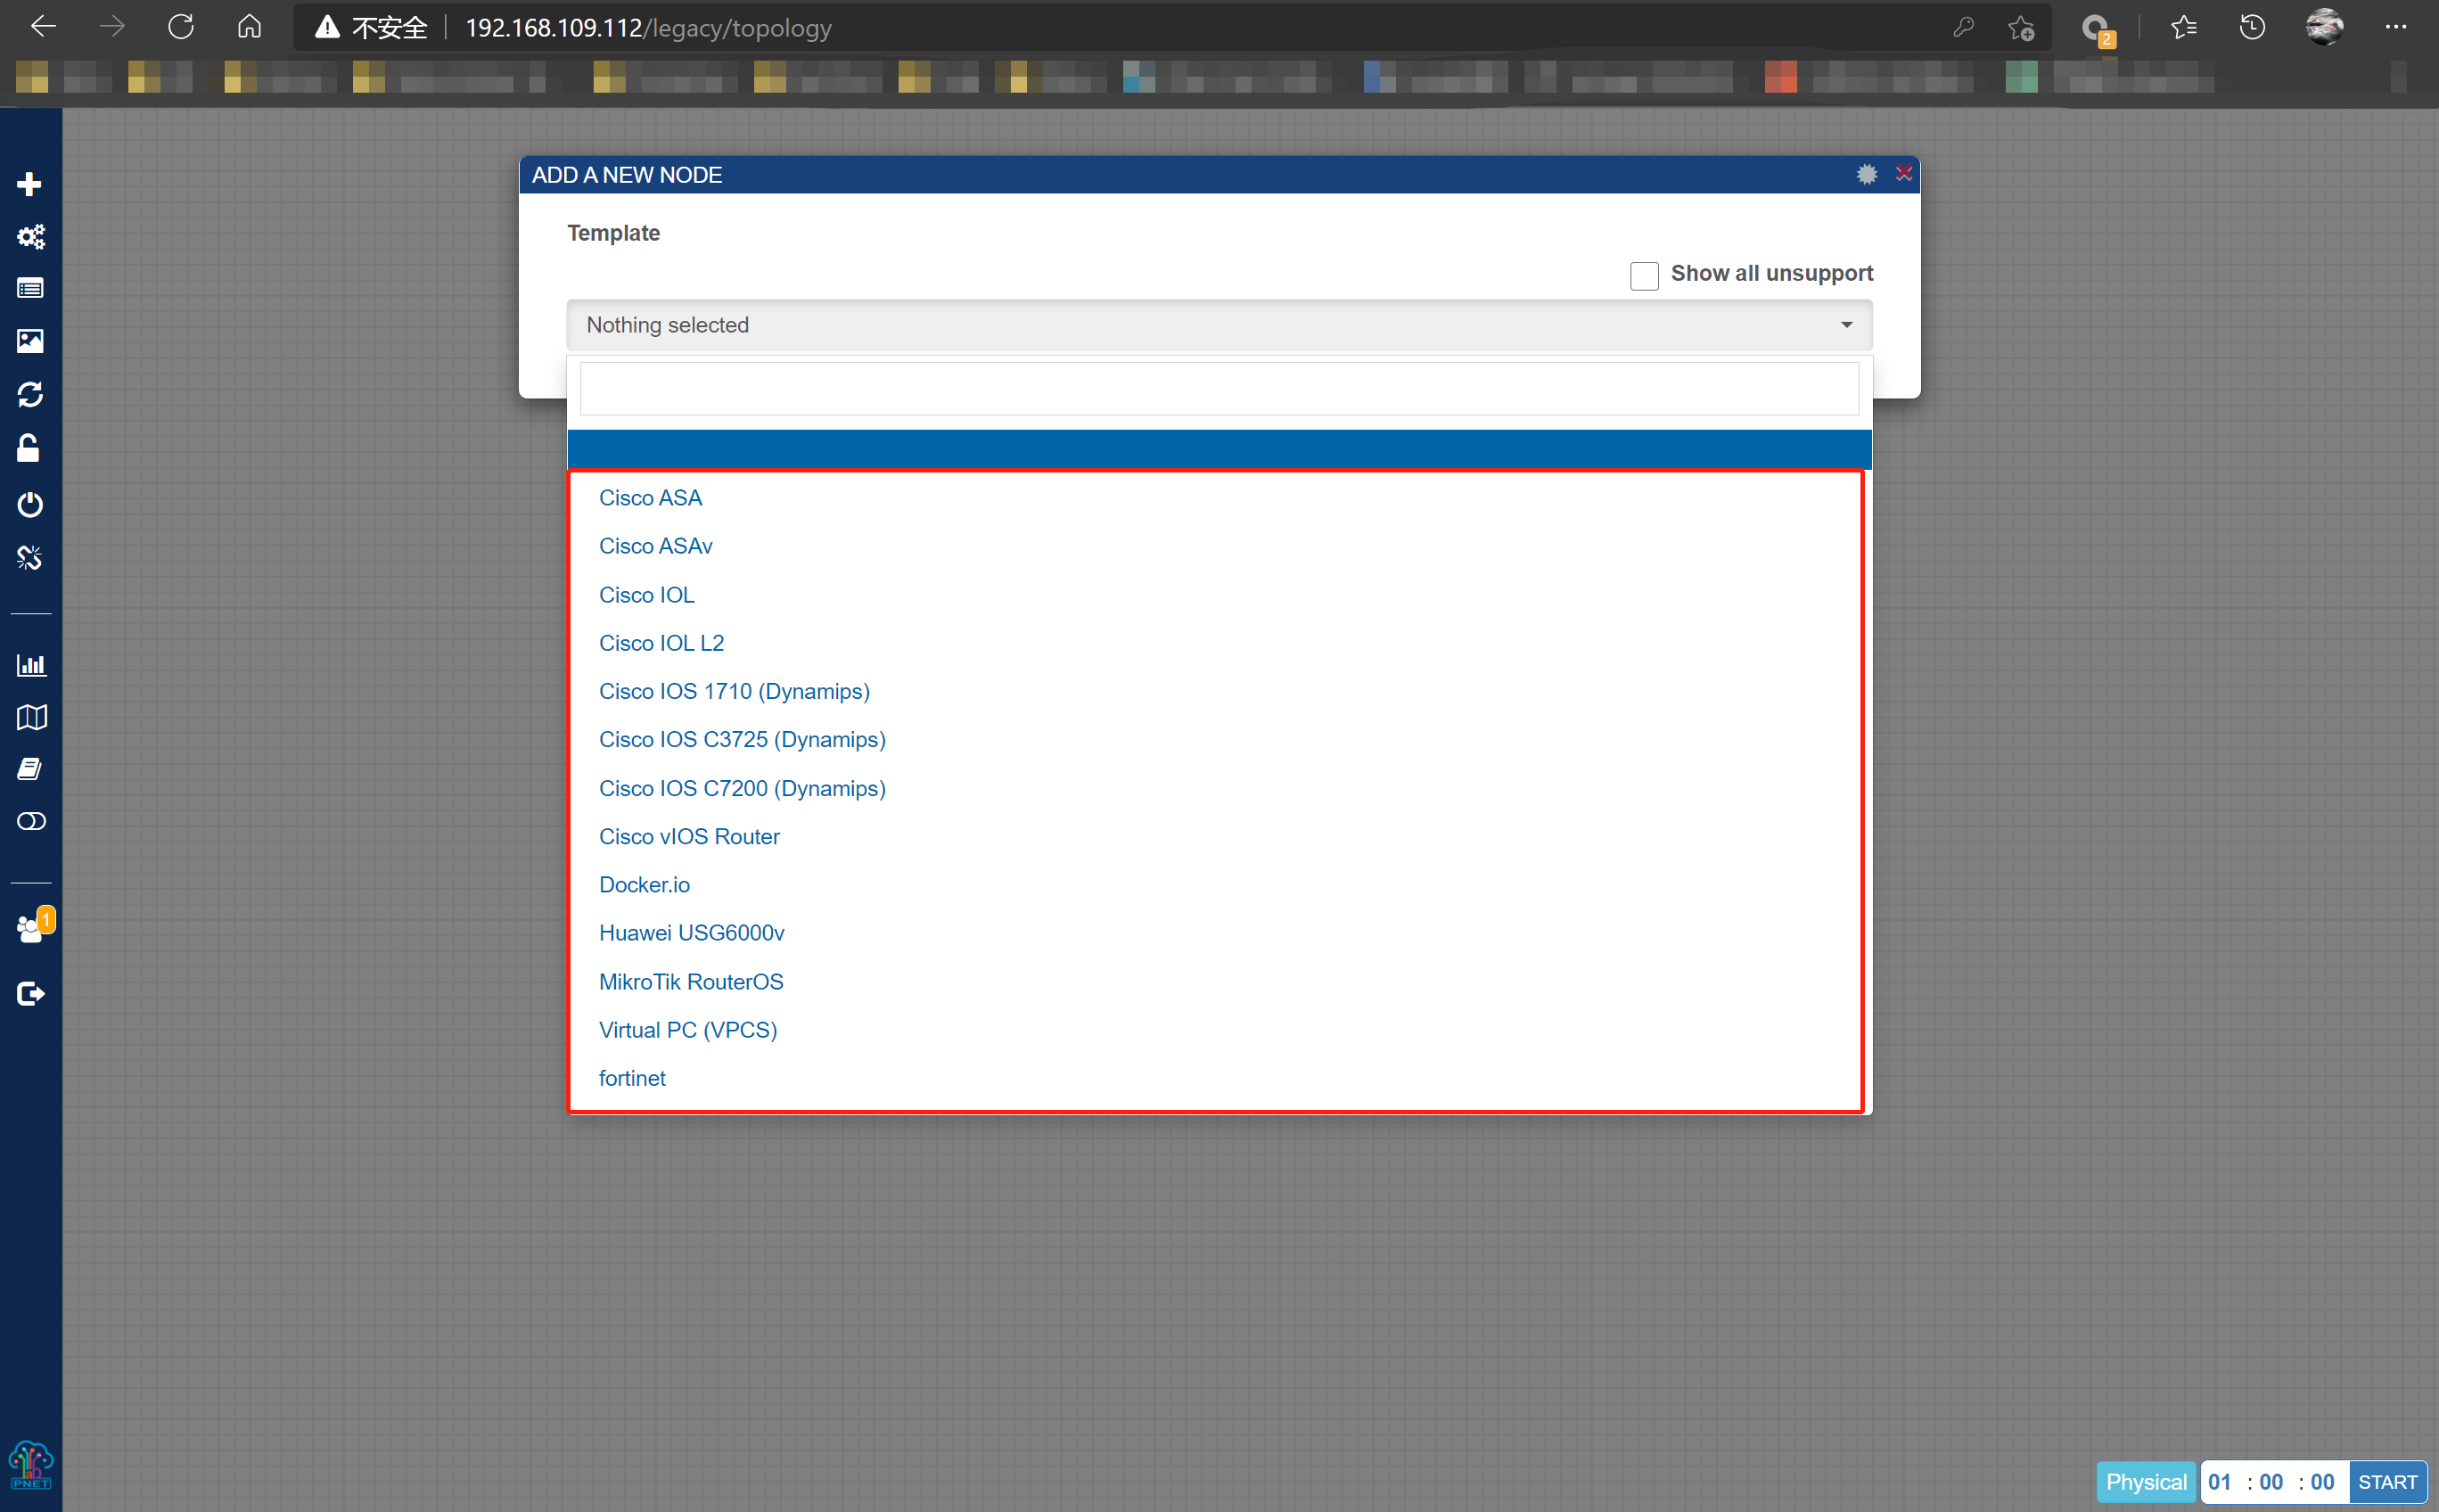Select the blank highlighted option in template list
The width and height of the screenshot is (2439, 1512).
[x=1219, y=449]
